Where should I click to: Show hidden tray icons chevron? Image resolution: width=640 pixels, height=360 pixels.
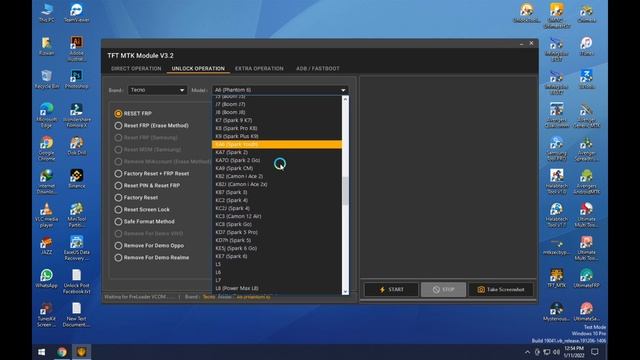(x=527, y=352)
